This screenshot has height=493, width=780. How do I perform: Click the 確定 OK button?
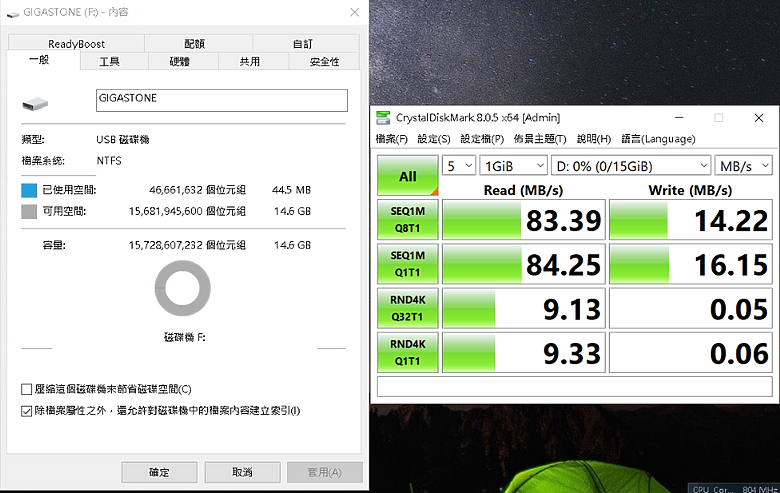[x=159, y=472]
